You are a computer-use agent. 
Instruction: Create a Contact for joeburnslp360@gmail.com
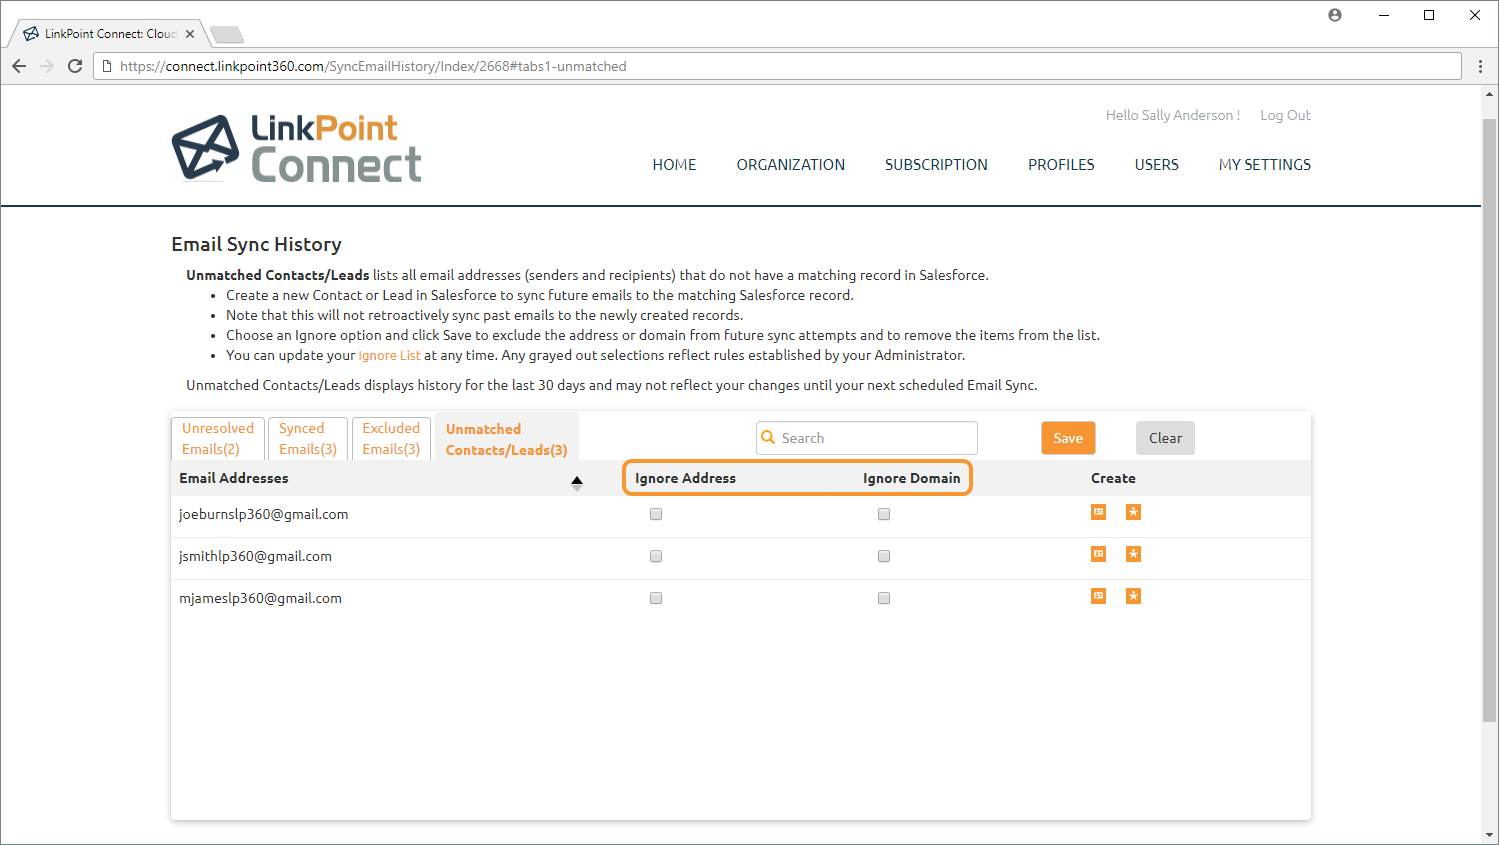click(x=1098, y=512)
